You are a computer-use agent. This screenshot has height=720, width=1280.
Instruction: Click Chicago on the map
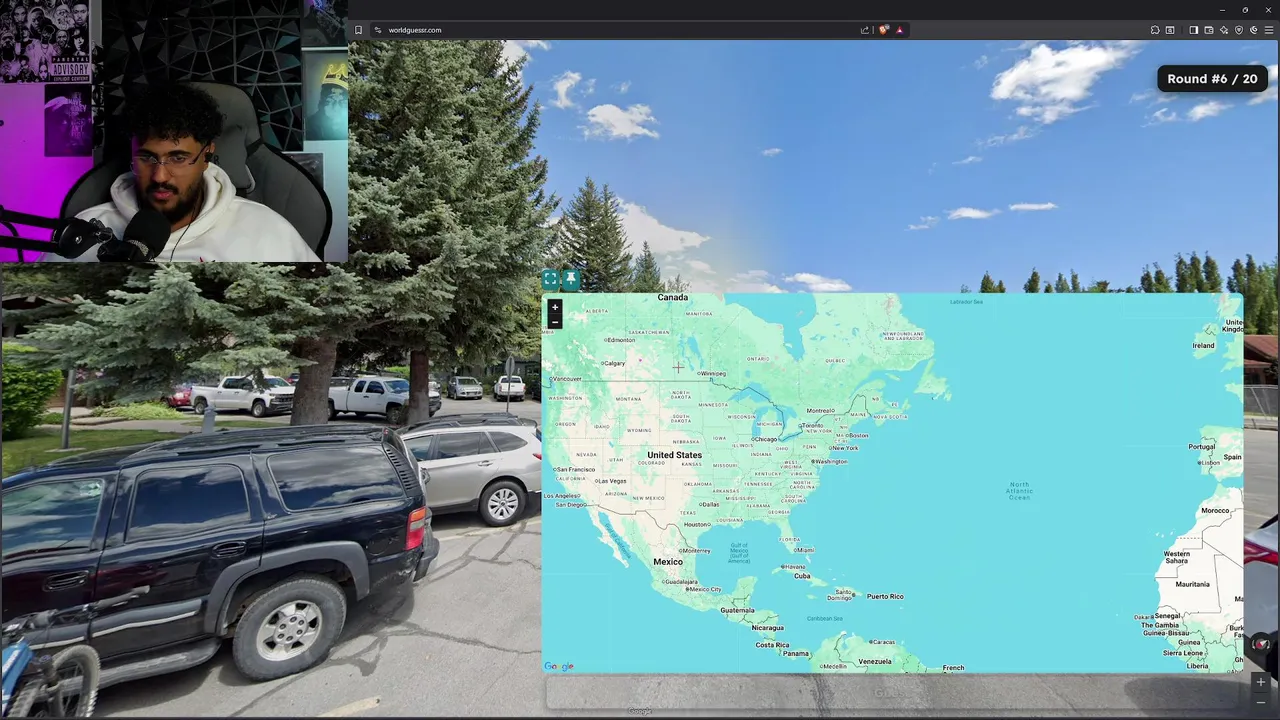point(765,439)
